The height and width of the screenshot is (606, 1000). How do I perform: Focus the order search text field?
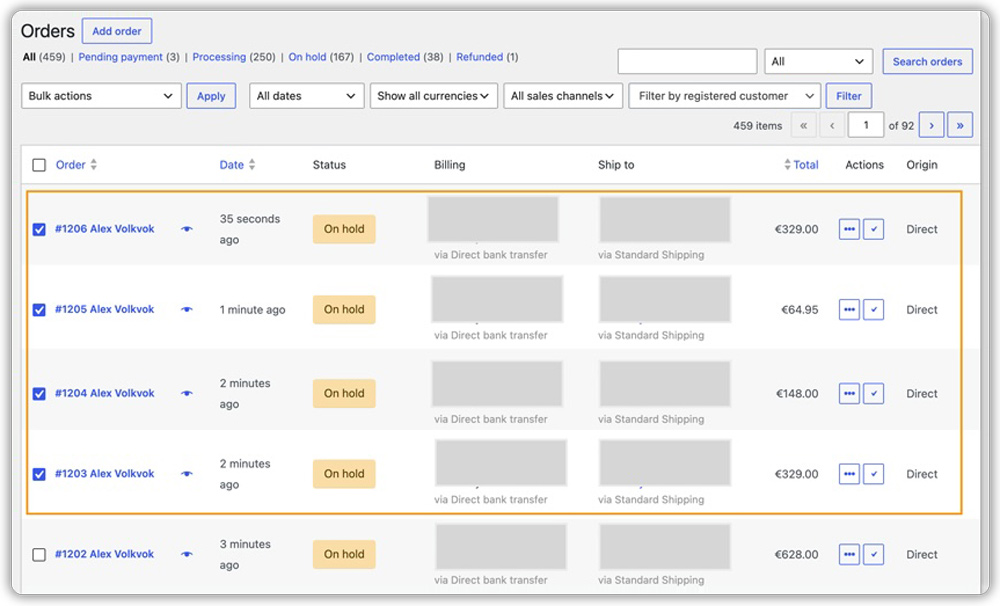click(x=688, y=61)
